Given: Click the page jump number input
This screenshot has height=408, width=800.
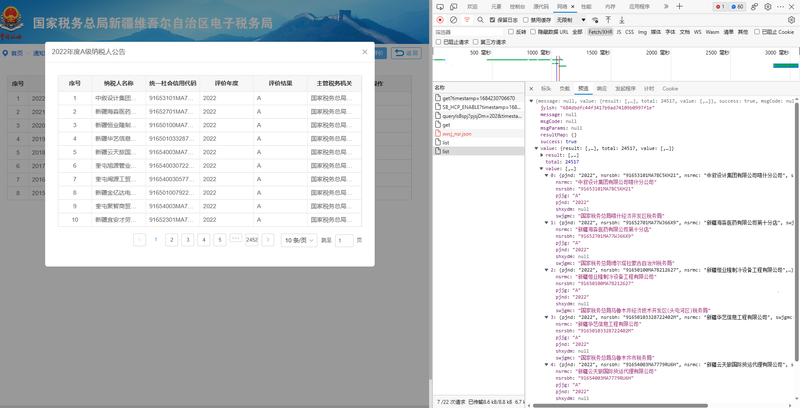Looking at the screenshot, I should click(x=344, y=240).
